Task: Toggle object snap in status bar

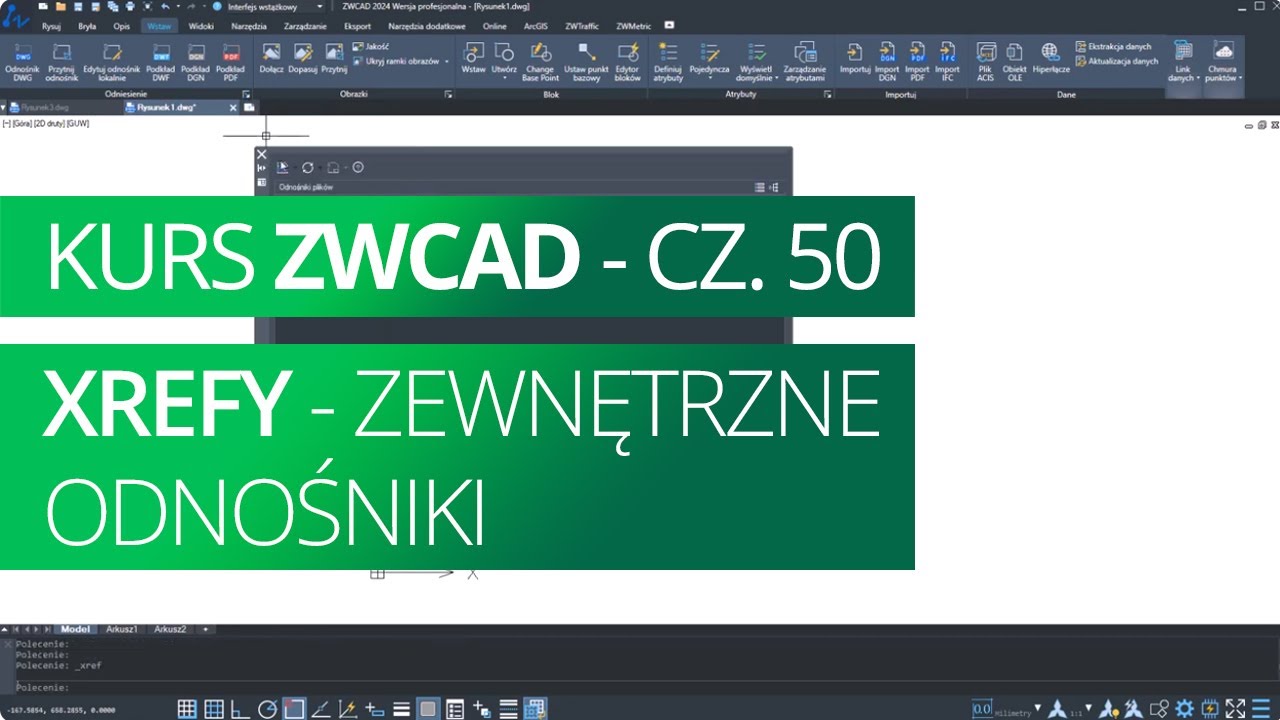Action: (294, 709)
